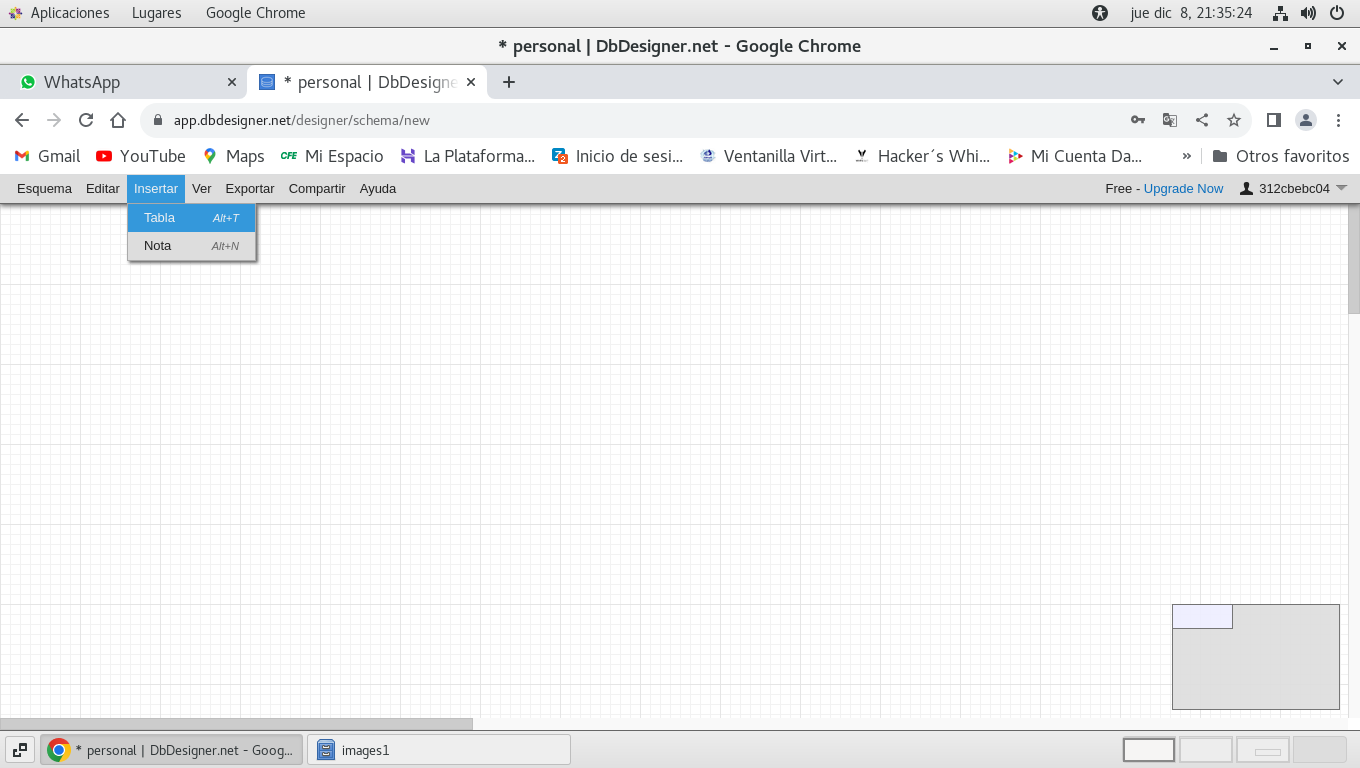Viewport: 1360px width, 768px height.
Task: Bookmark this page with star icon
Action: (x=1234, y=120)
